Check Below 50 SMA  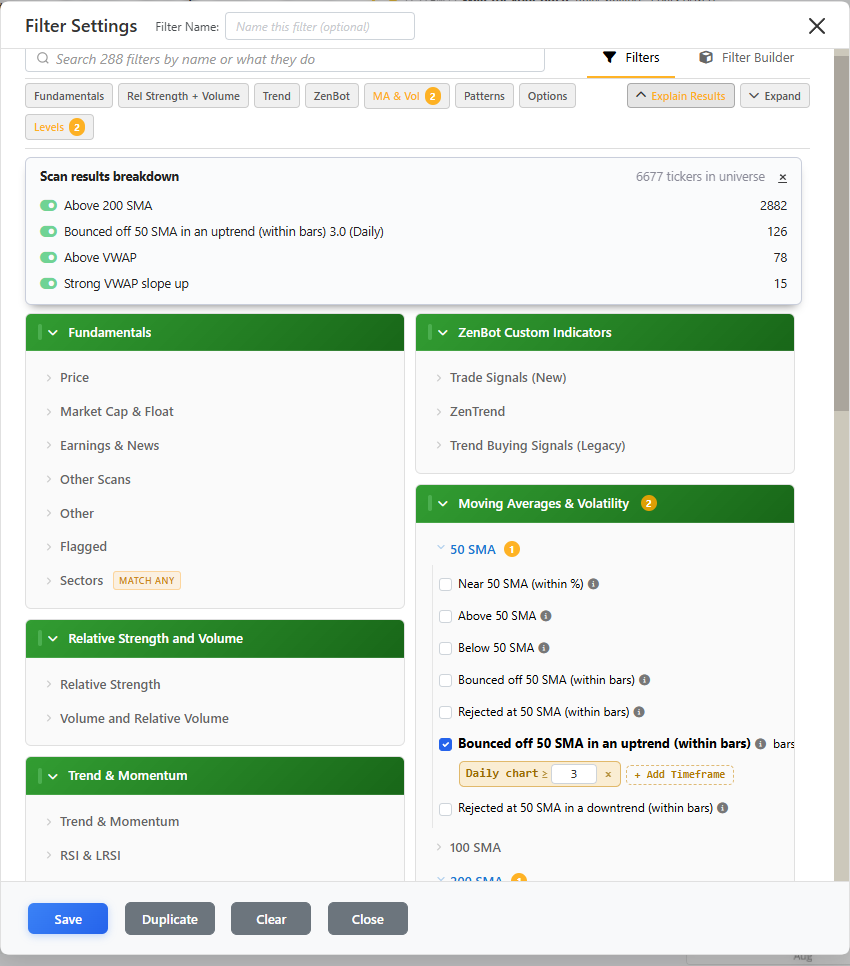[445, 648]
